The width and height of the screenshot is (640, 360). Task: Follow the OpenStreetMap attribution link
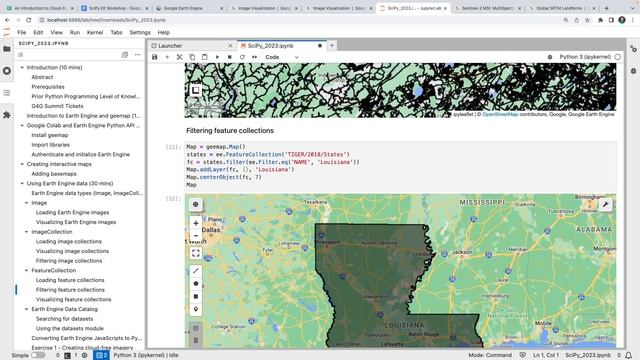coord(500,114)
